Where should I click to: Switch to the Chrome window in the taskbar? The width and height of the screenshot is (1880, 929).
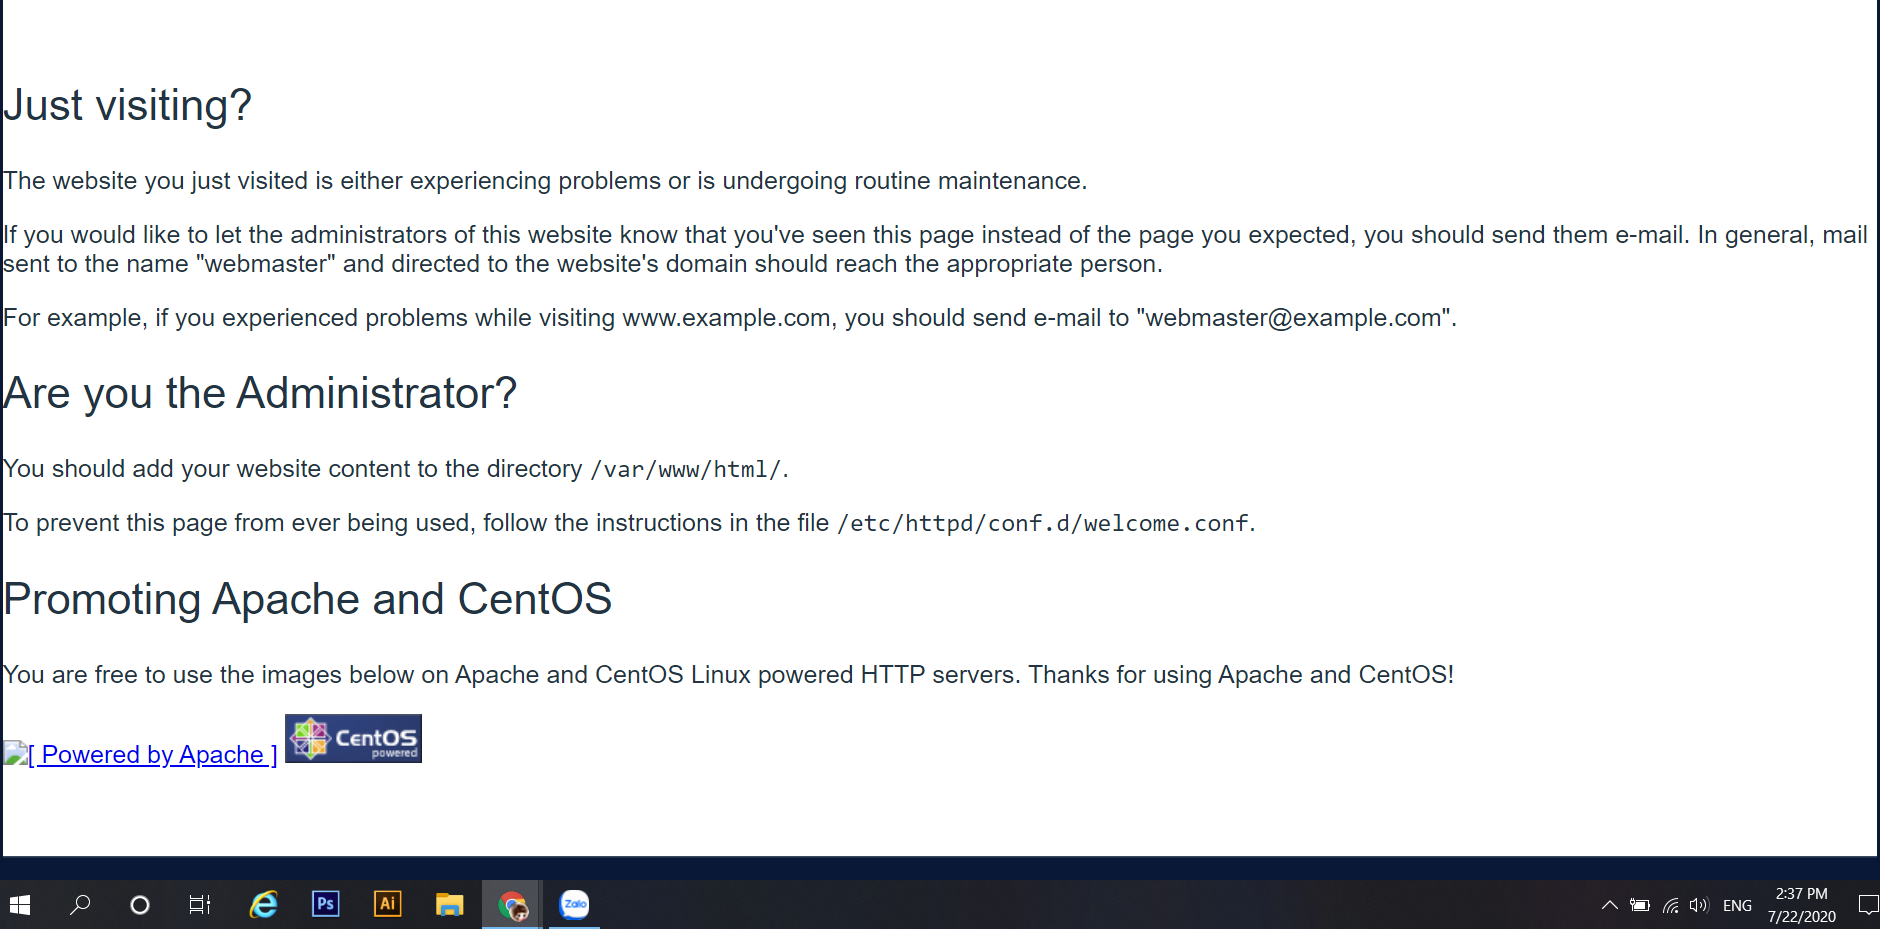click(512, 905)
